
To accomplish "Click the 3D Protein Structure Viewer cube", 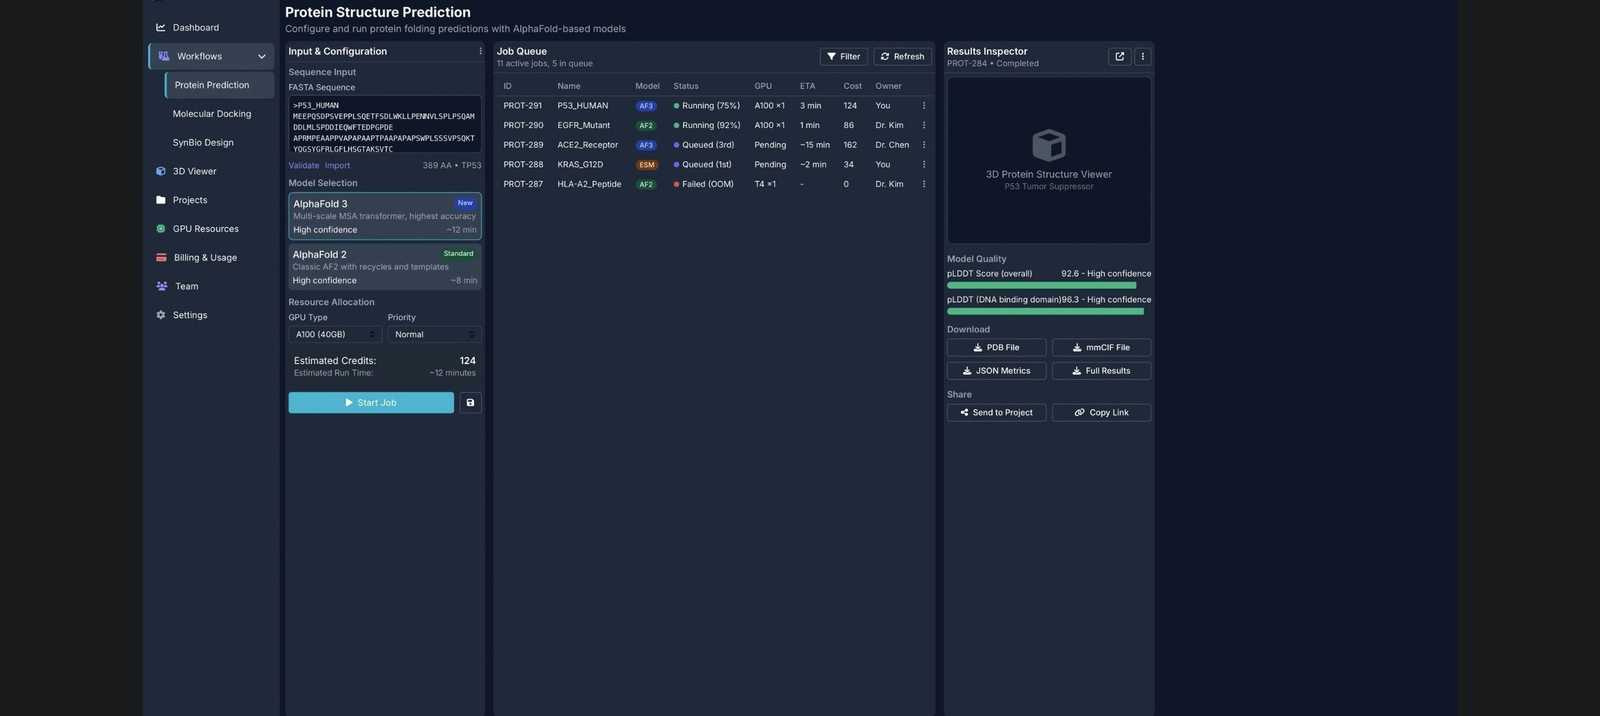I will click(1048, 146).
